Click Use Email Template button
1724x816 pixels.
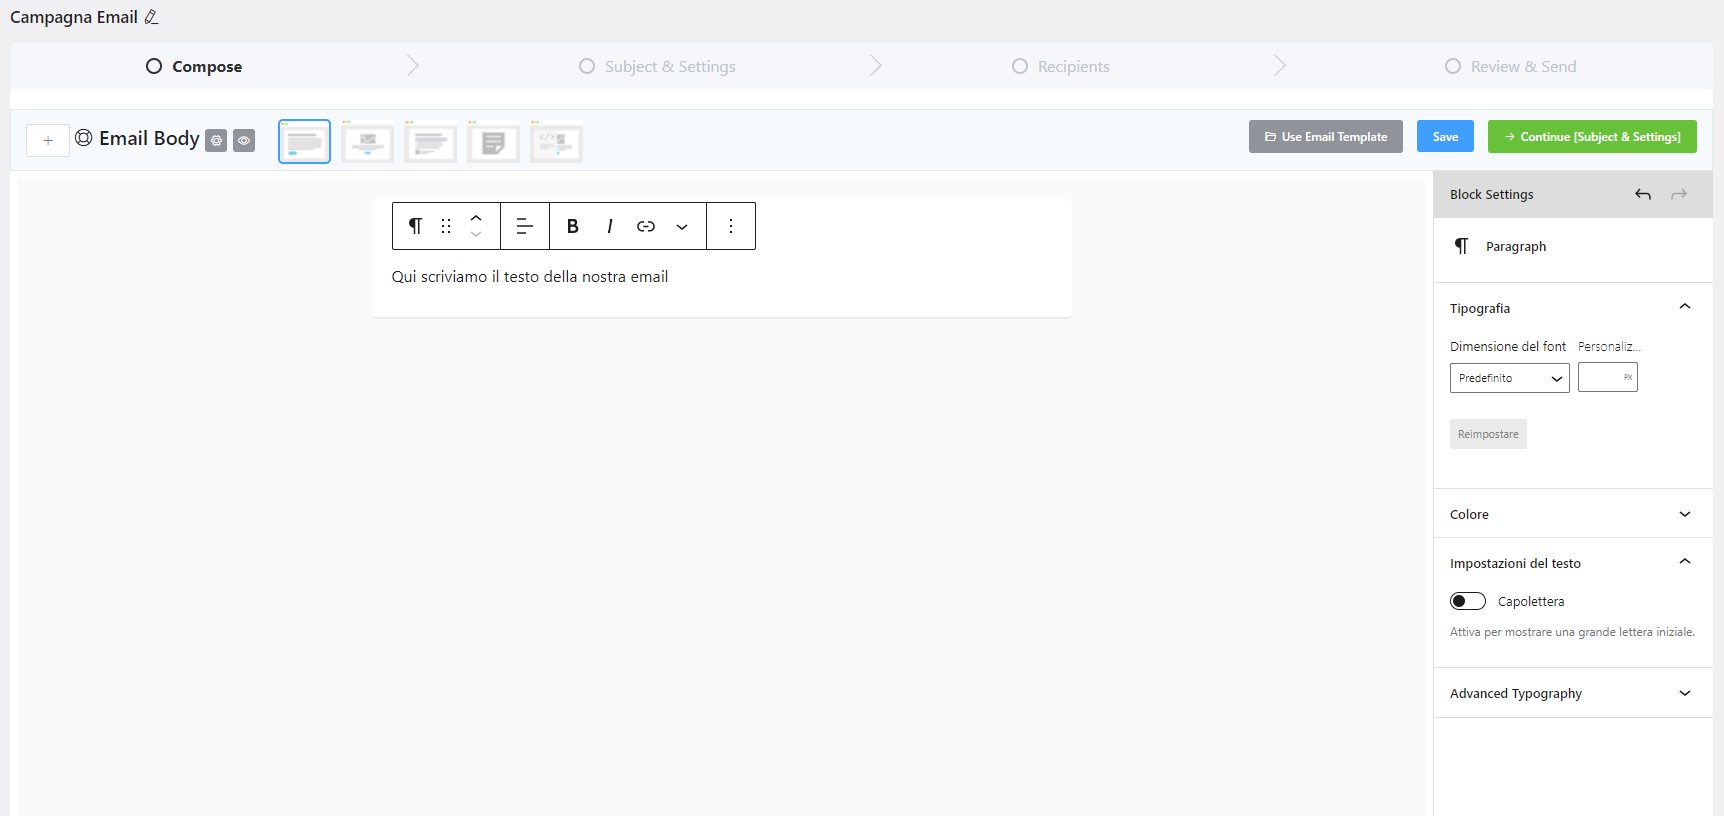point(1326,137)
